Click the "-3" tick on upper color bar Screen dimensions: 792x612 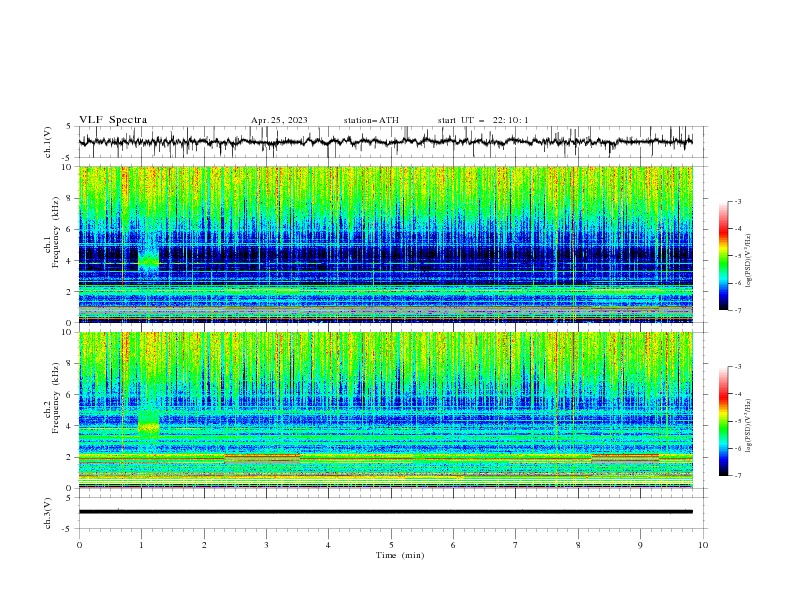tap(737, 201)
